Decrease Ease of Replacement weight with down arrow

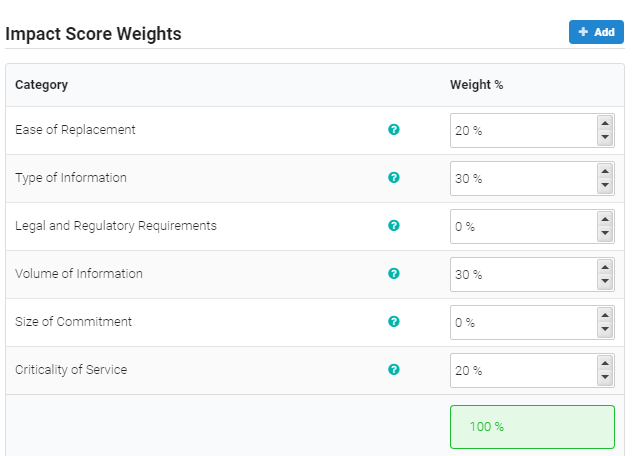605,137
